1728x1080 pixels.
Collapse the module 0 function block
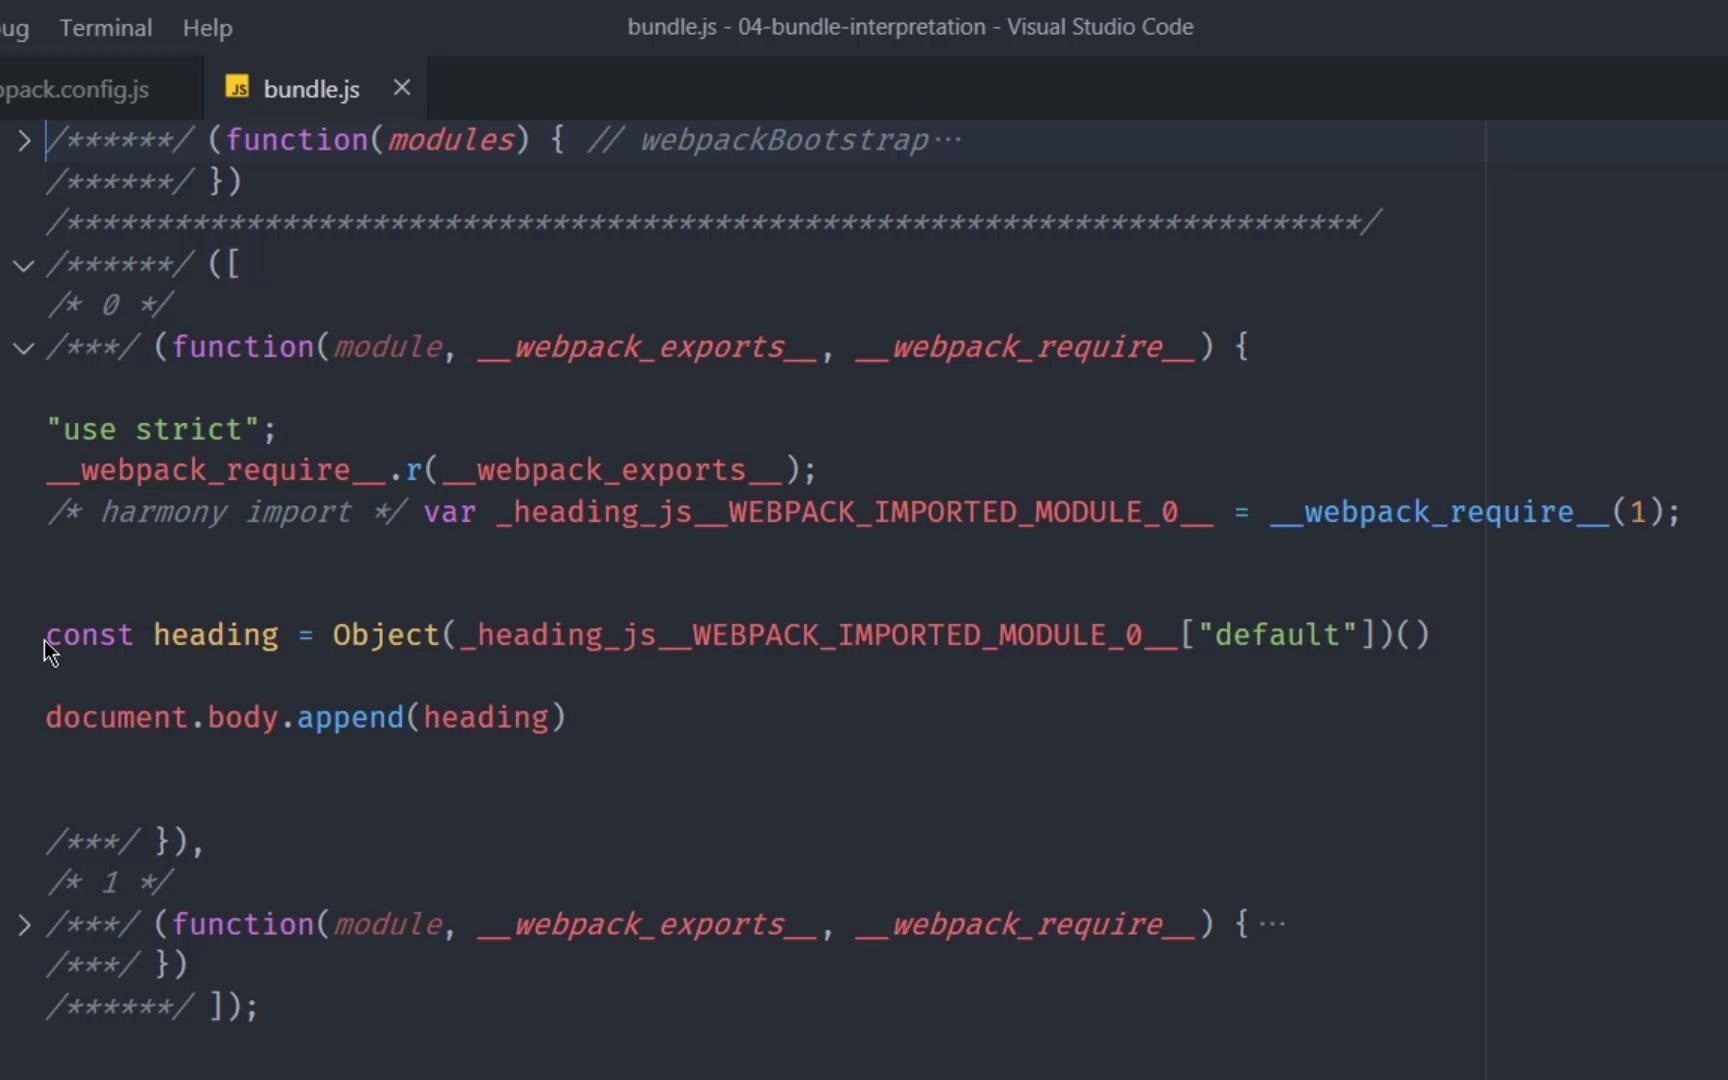point(24,348)
